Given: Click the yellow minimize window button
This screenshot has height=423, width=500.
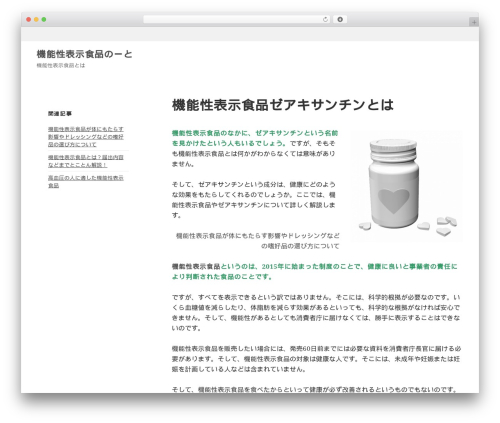Looking at the screenshot, I should (36, 19).
